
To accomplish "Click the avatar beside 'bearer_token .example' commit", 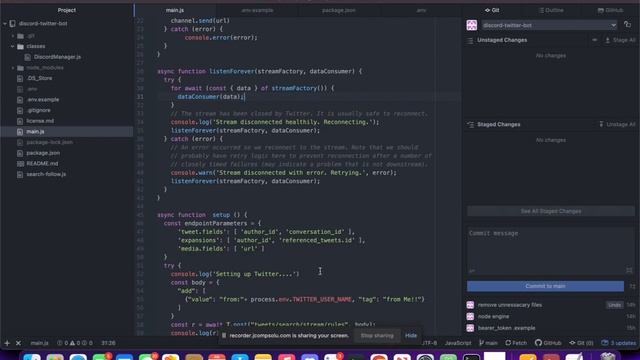I will [470, 328].
